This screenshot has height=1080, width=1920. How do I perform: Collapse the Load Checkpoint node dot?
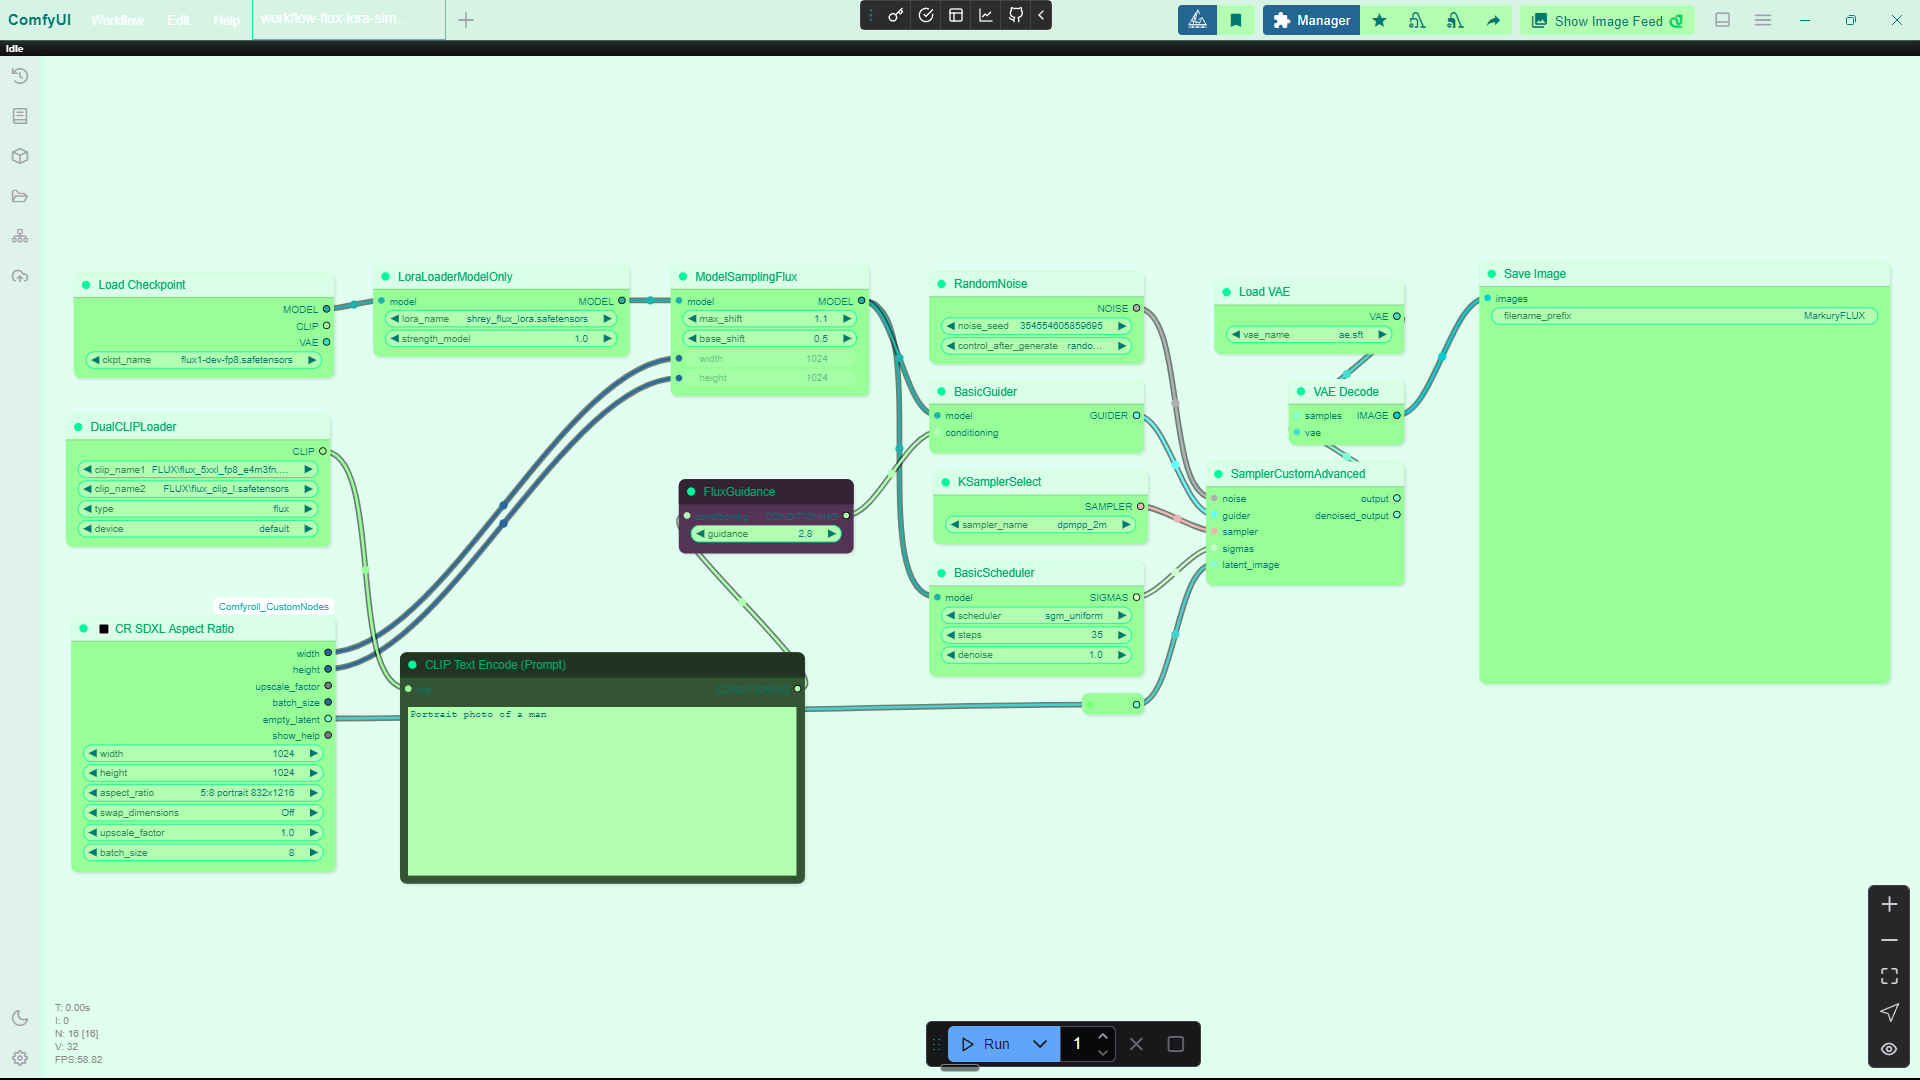tap(86, 285)
